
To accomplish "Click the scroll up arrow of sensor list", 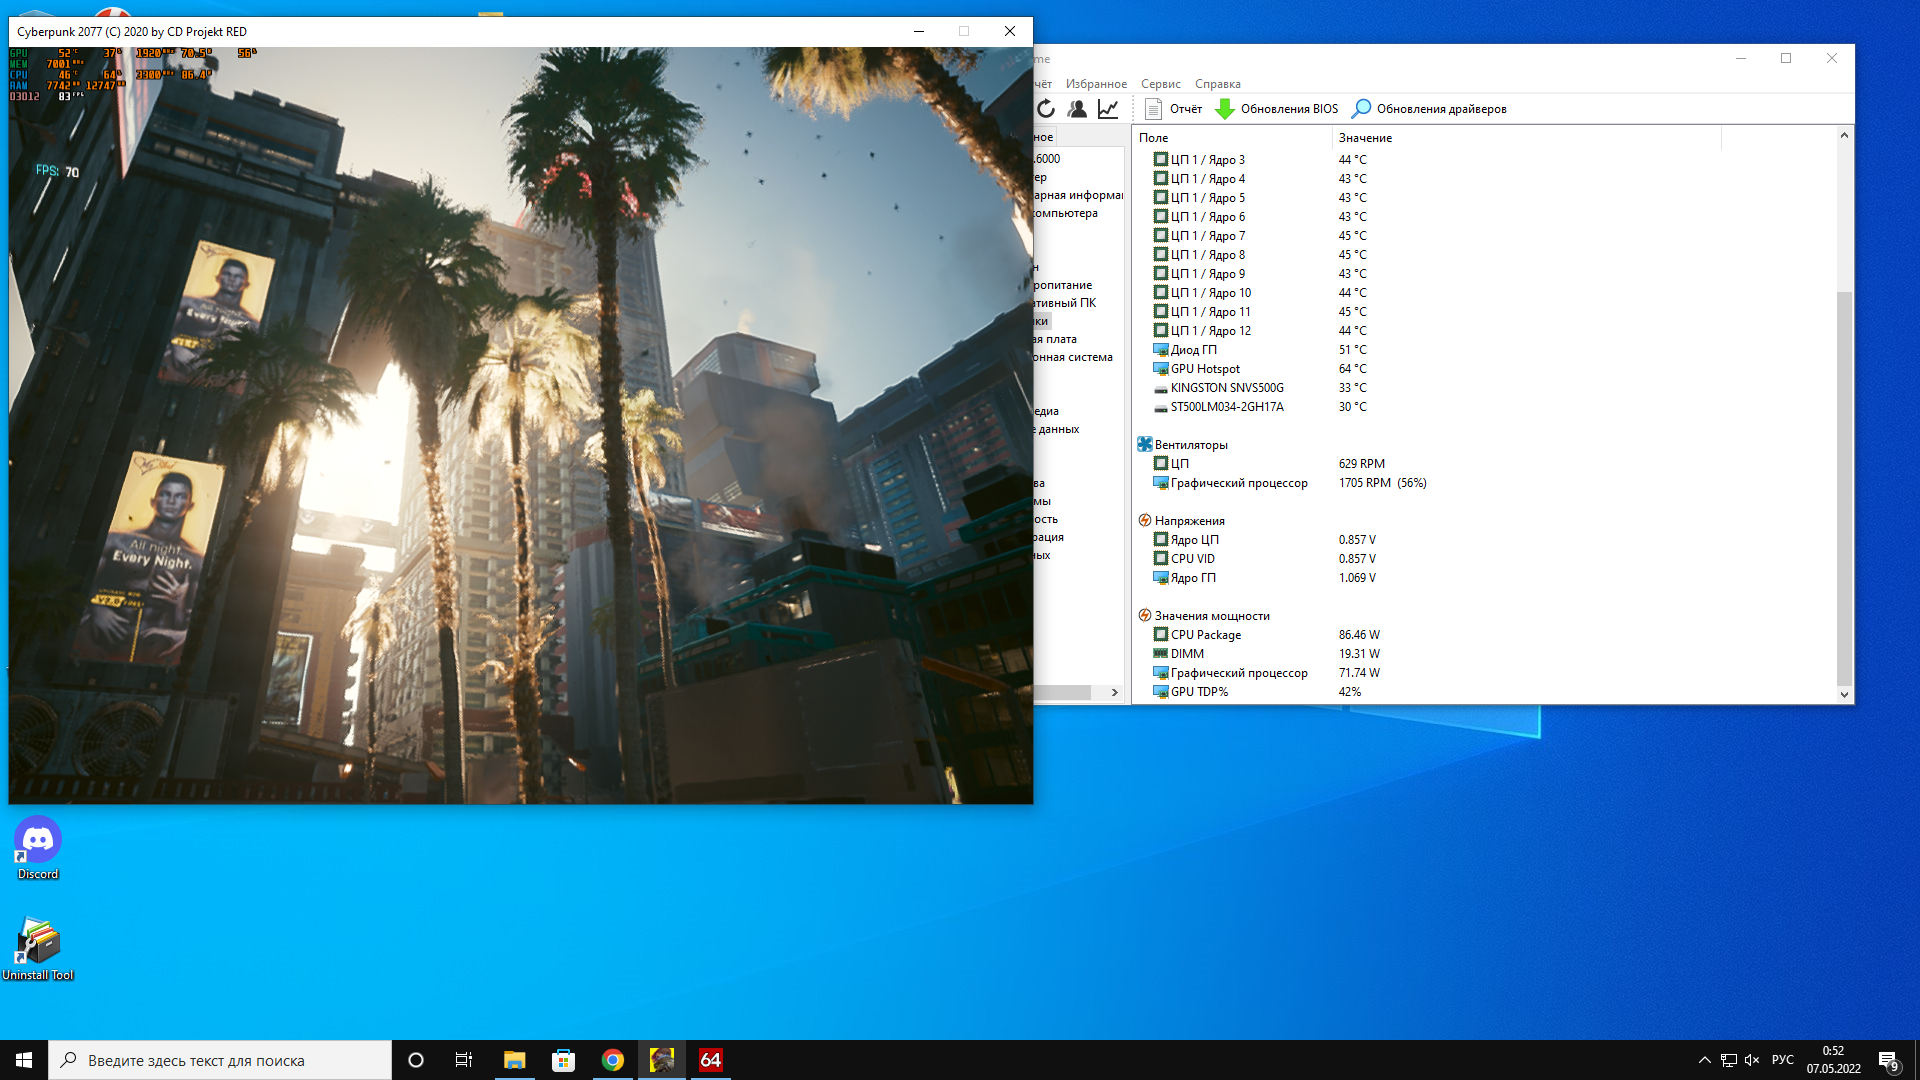I will click(1844, 135).
